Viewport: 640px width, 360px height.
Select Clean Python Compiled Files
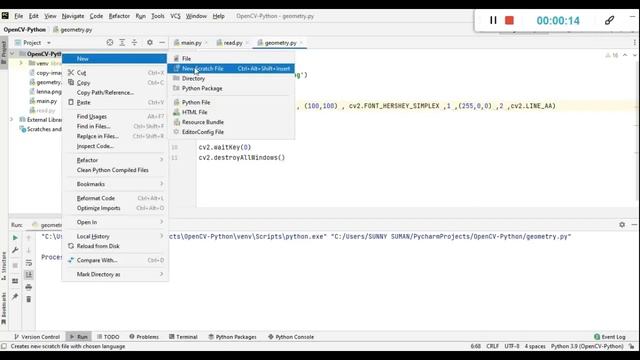(x=115, y=170)
